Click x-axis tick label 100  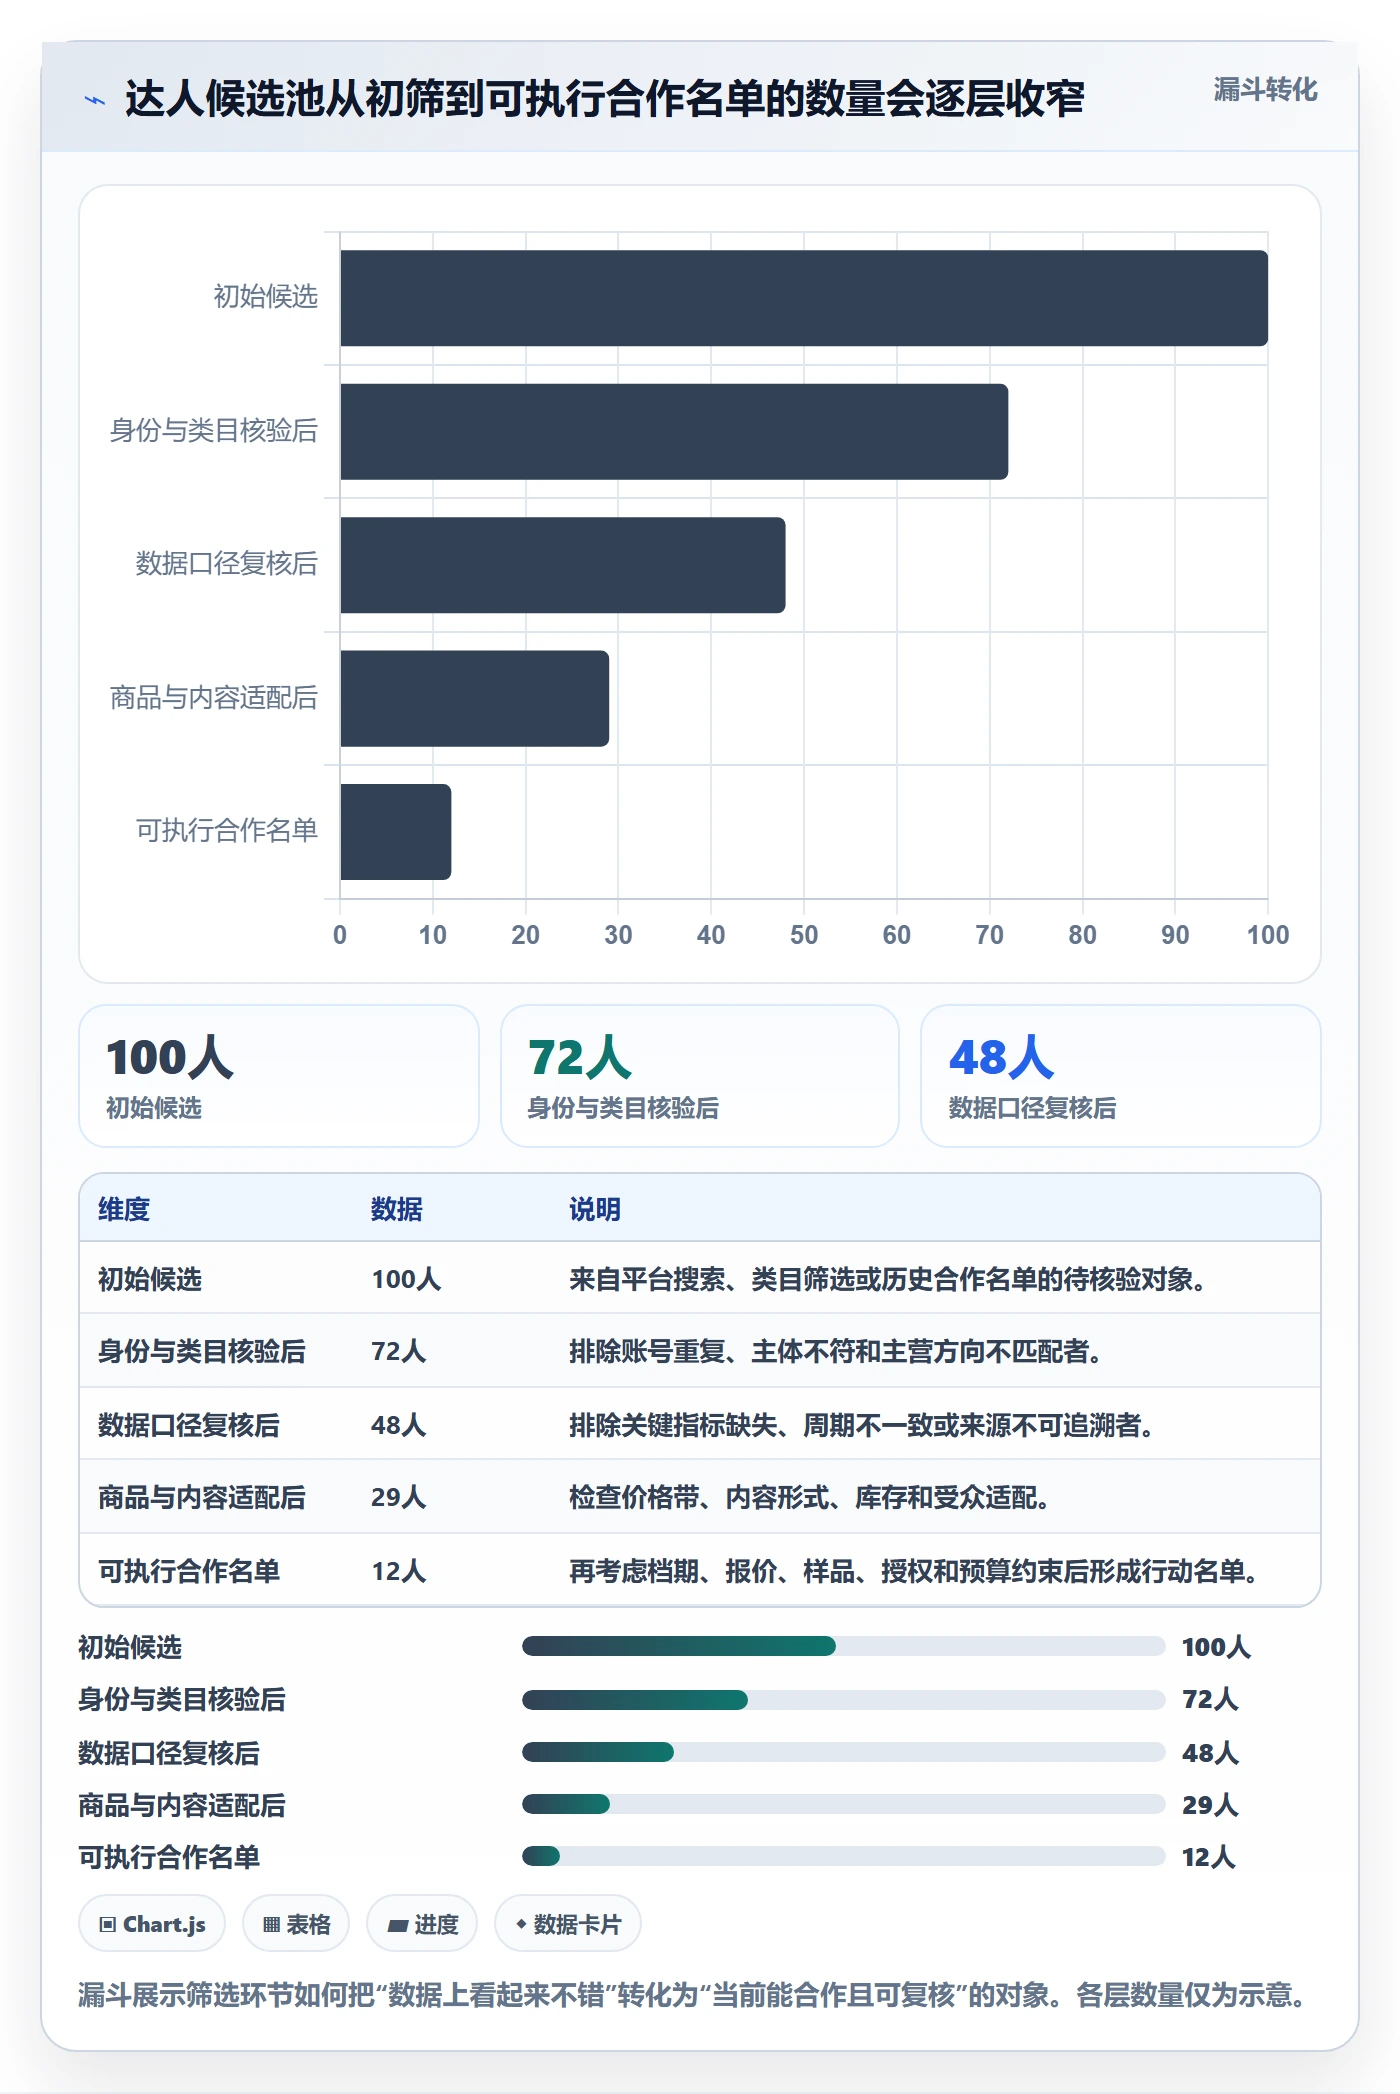[1268, 935]
